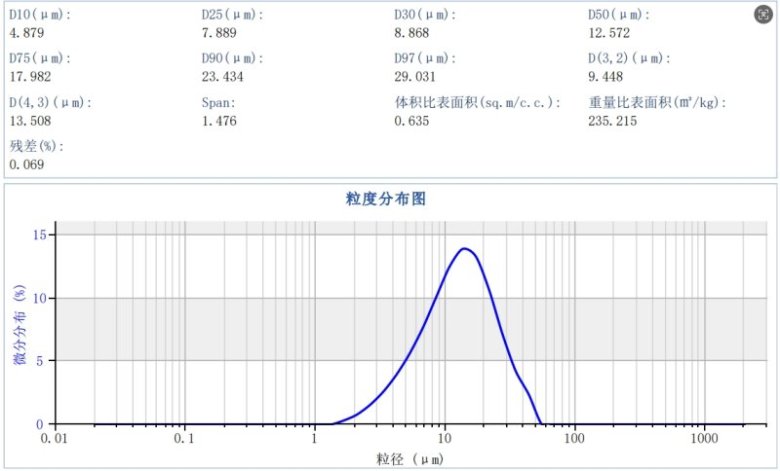This screenshot has height=471, width=780.
Task: Select the 重量比表面积 value 235.215
Action: coord(613,120)
